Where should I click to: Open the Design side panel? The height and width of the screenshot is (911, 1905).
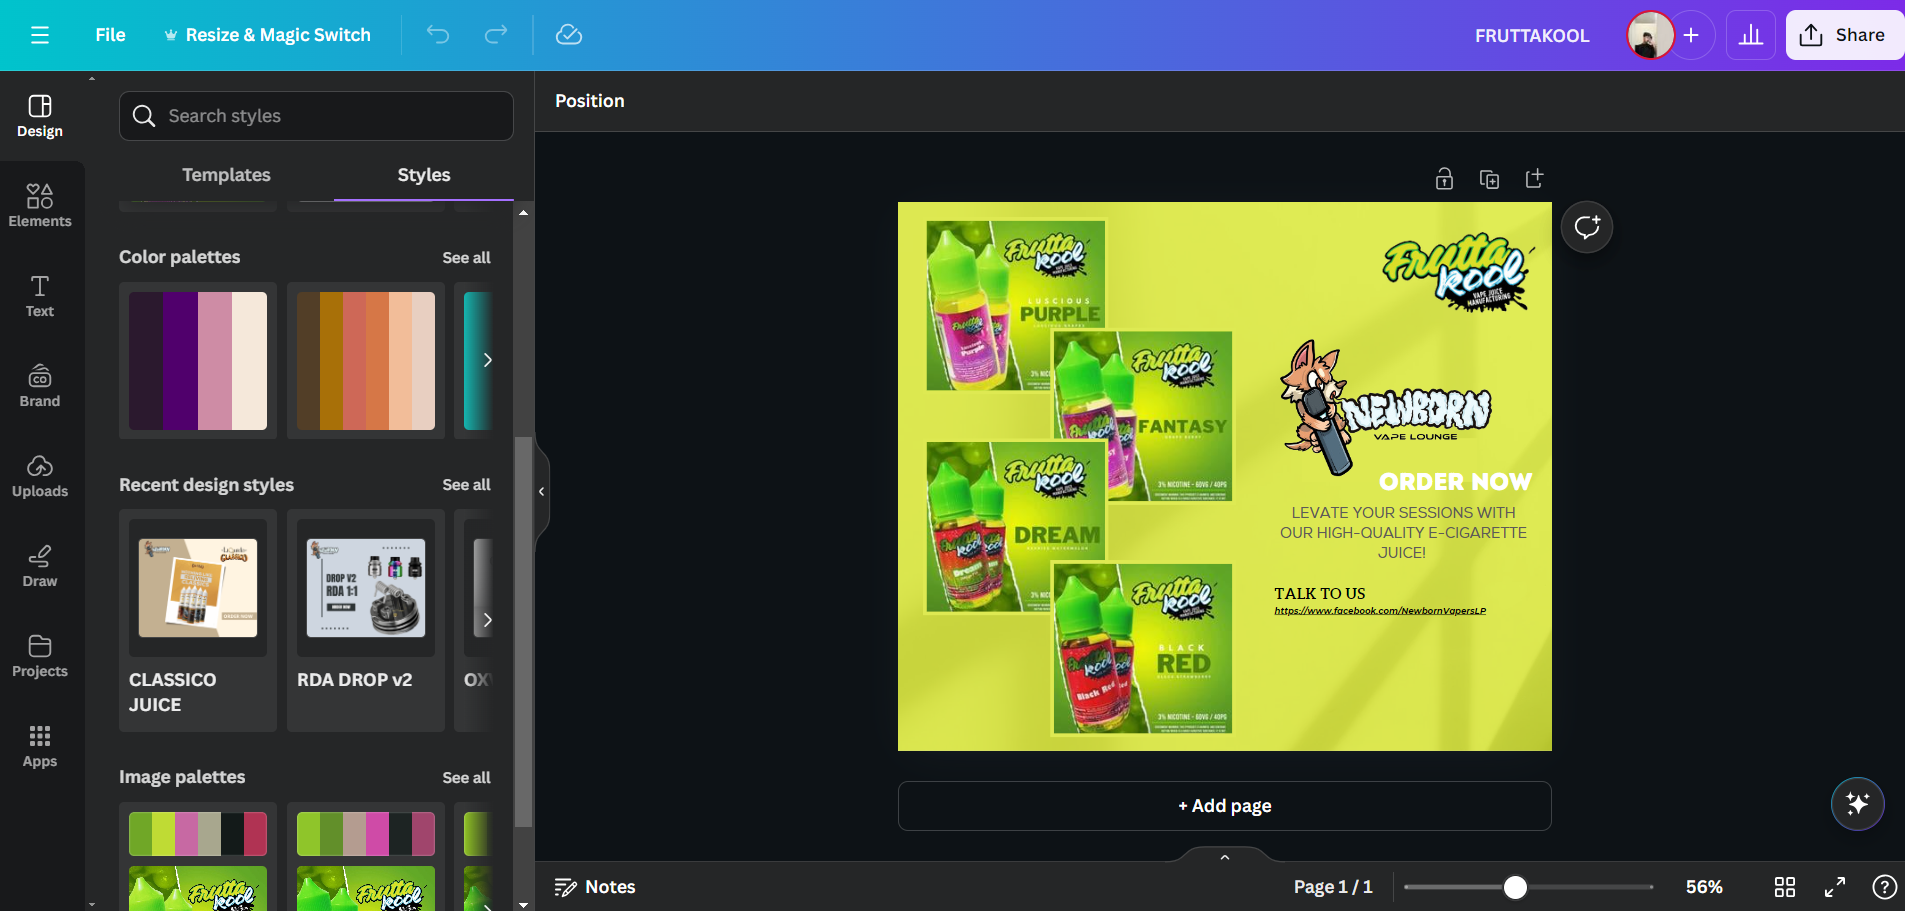coord(40,116)
